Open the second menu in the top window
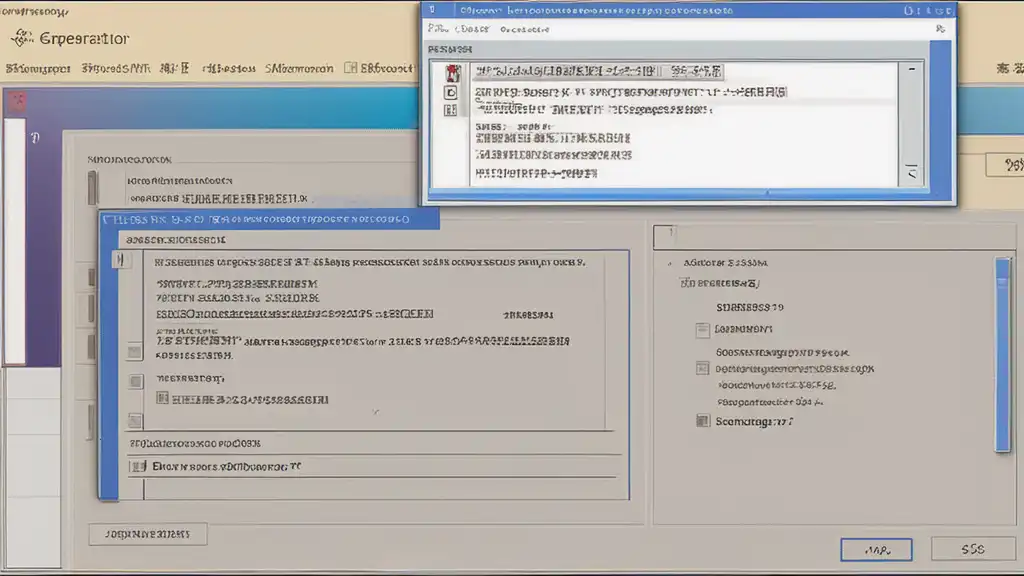The image size is (1024, 576). [472, 29]
